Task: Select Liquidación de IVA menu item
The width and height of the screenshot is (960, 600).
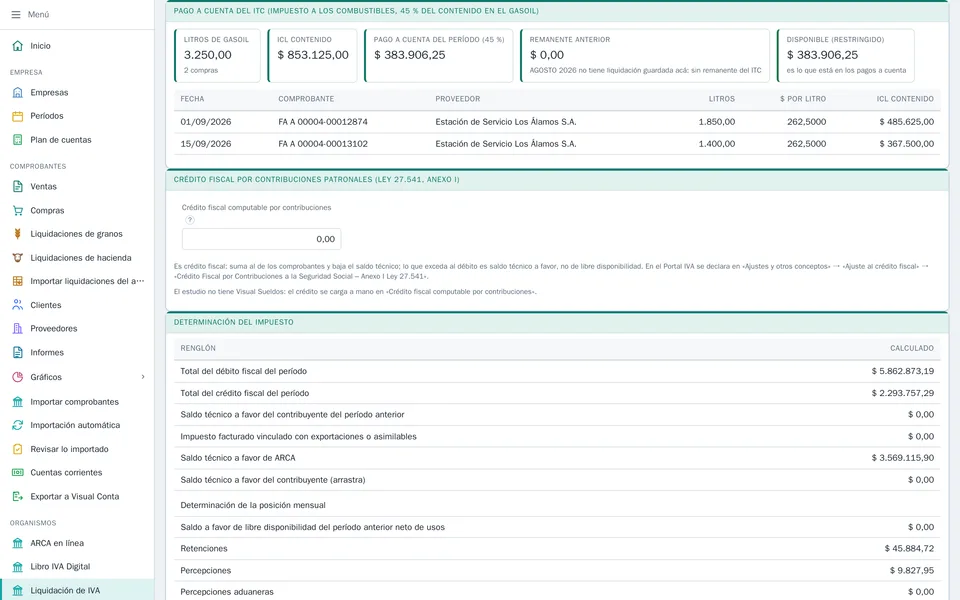Action: pyautogui.click(x=77, y=590)
